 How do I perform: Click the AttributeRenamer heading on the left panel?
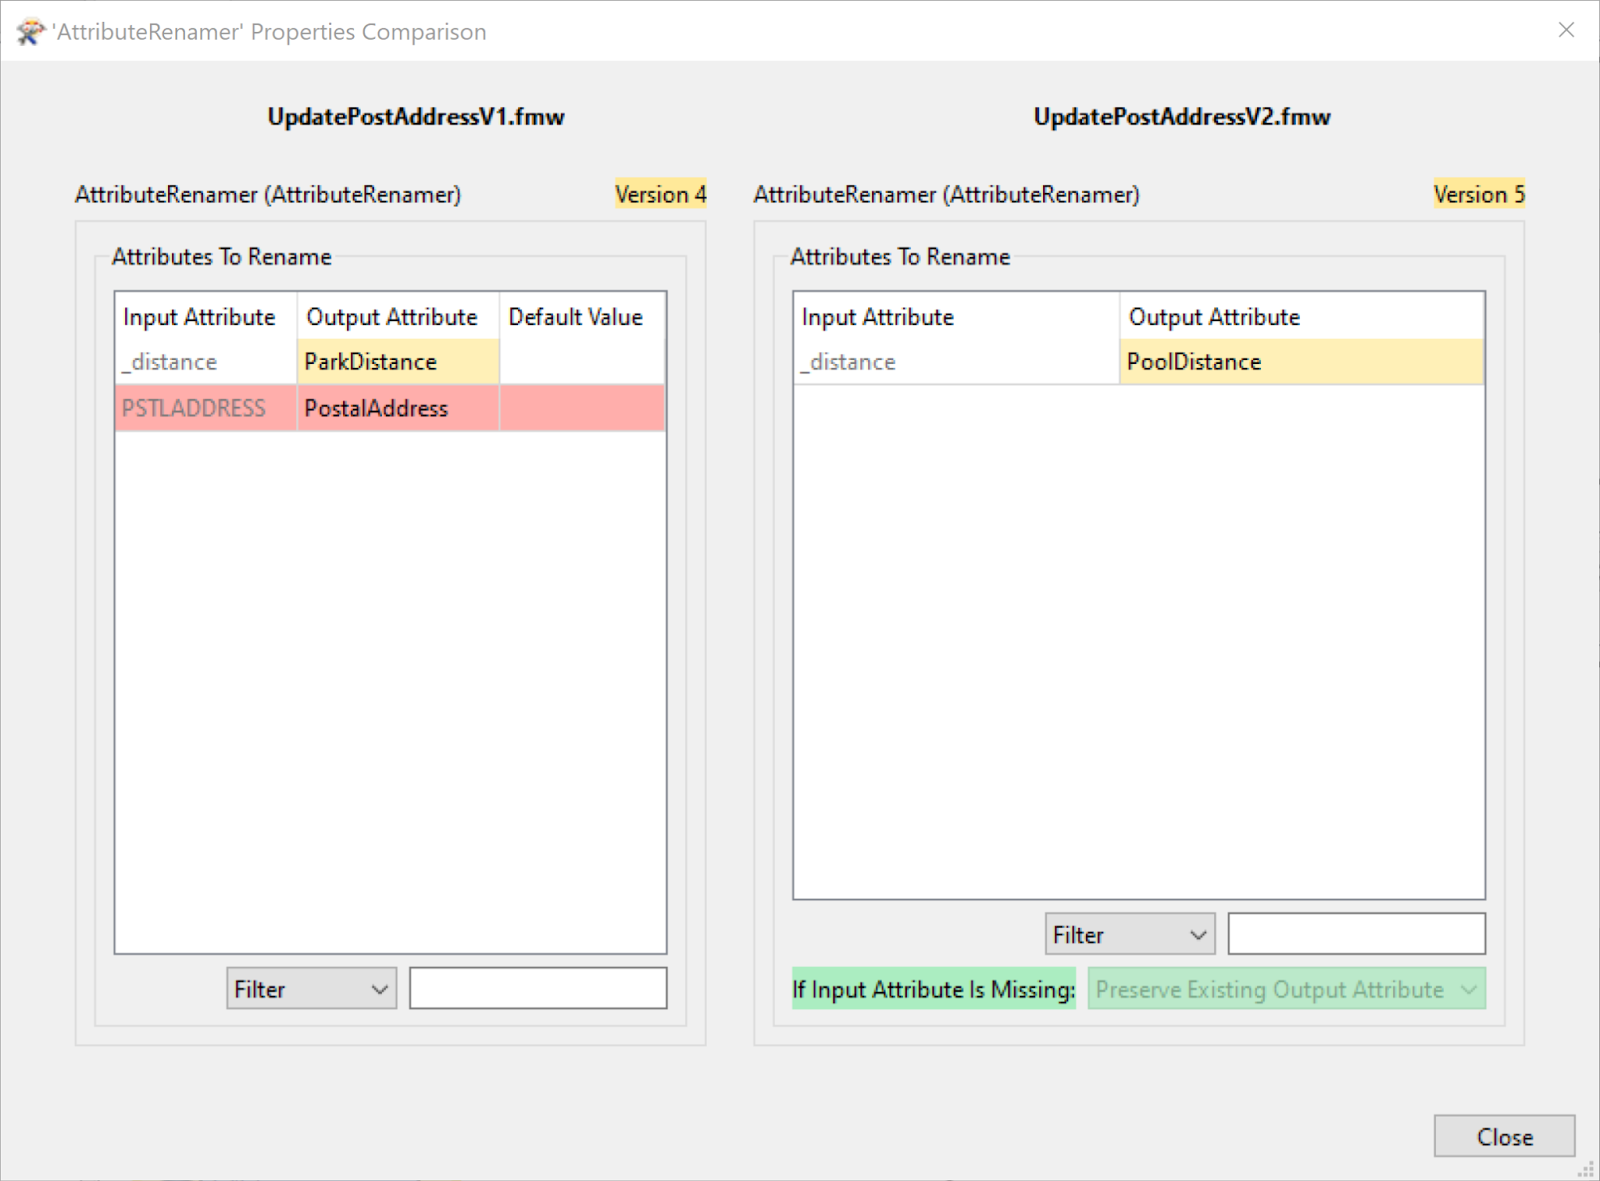click(267, 194)
